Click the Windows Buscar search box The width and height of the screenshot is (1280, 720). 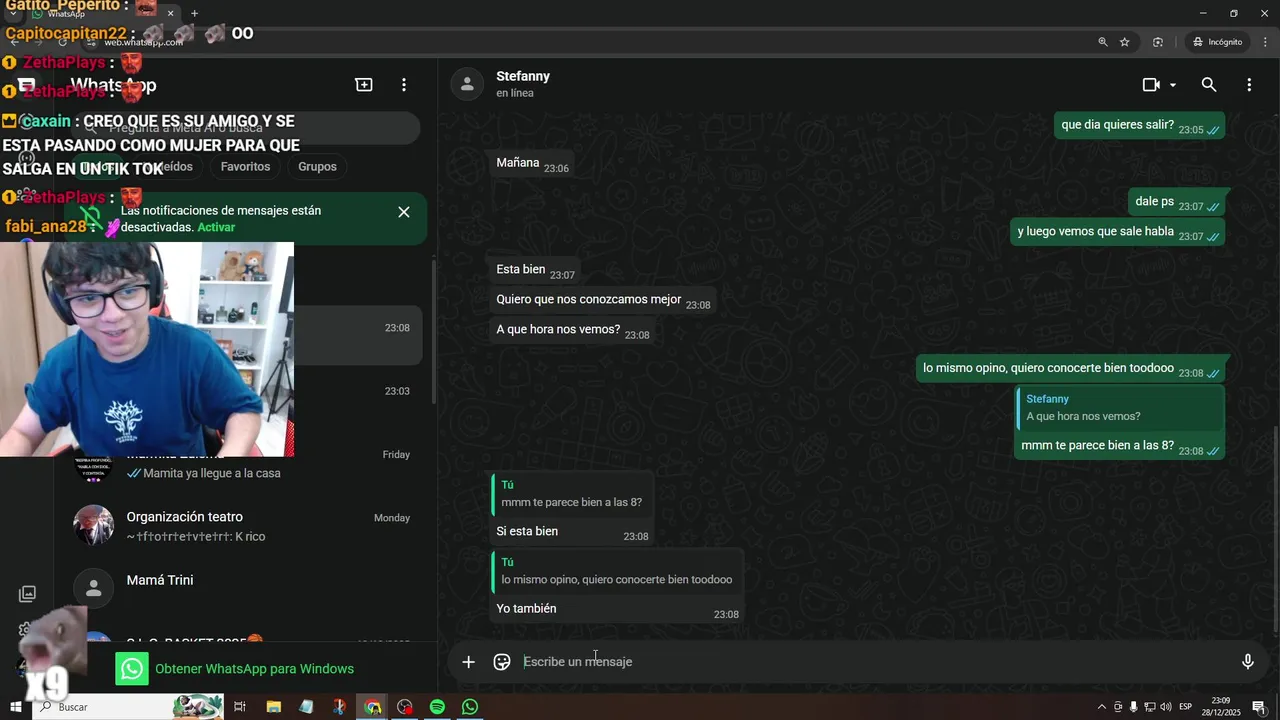(x=128, y=707)
